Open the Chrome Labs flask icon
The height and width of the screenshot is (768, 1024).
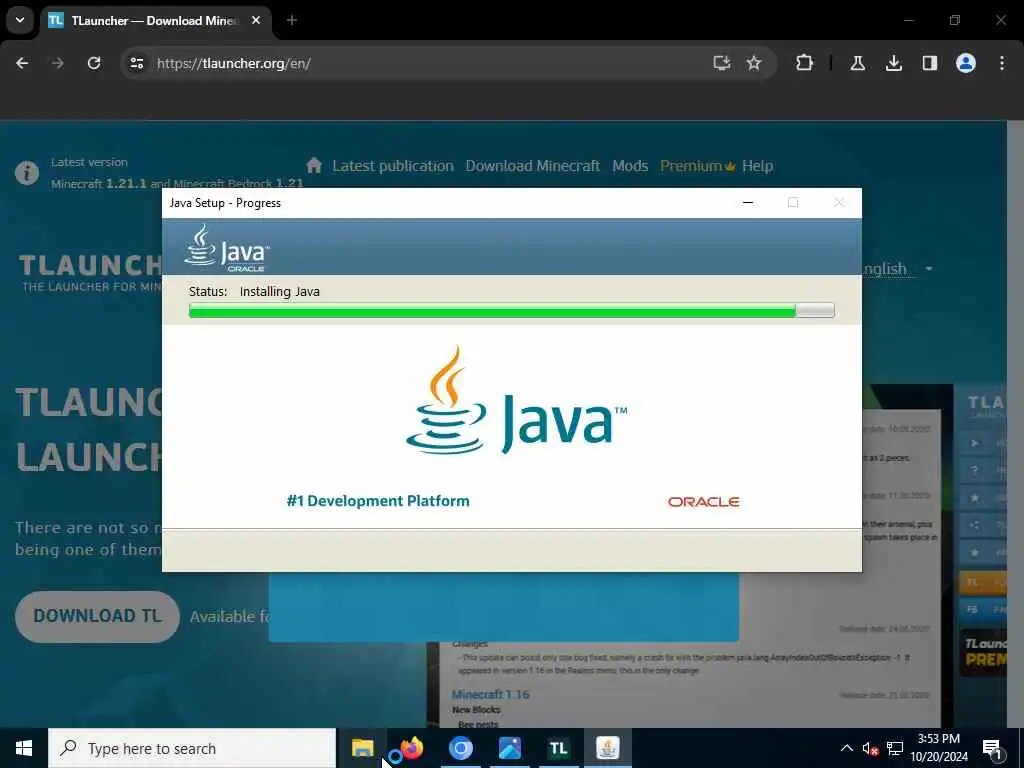pos(857,63)
